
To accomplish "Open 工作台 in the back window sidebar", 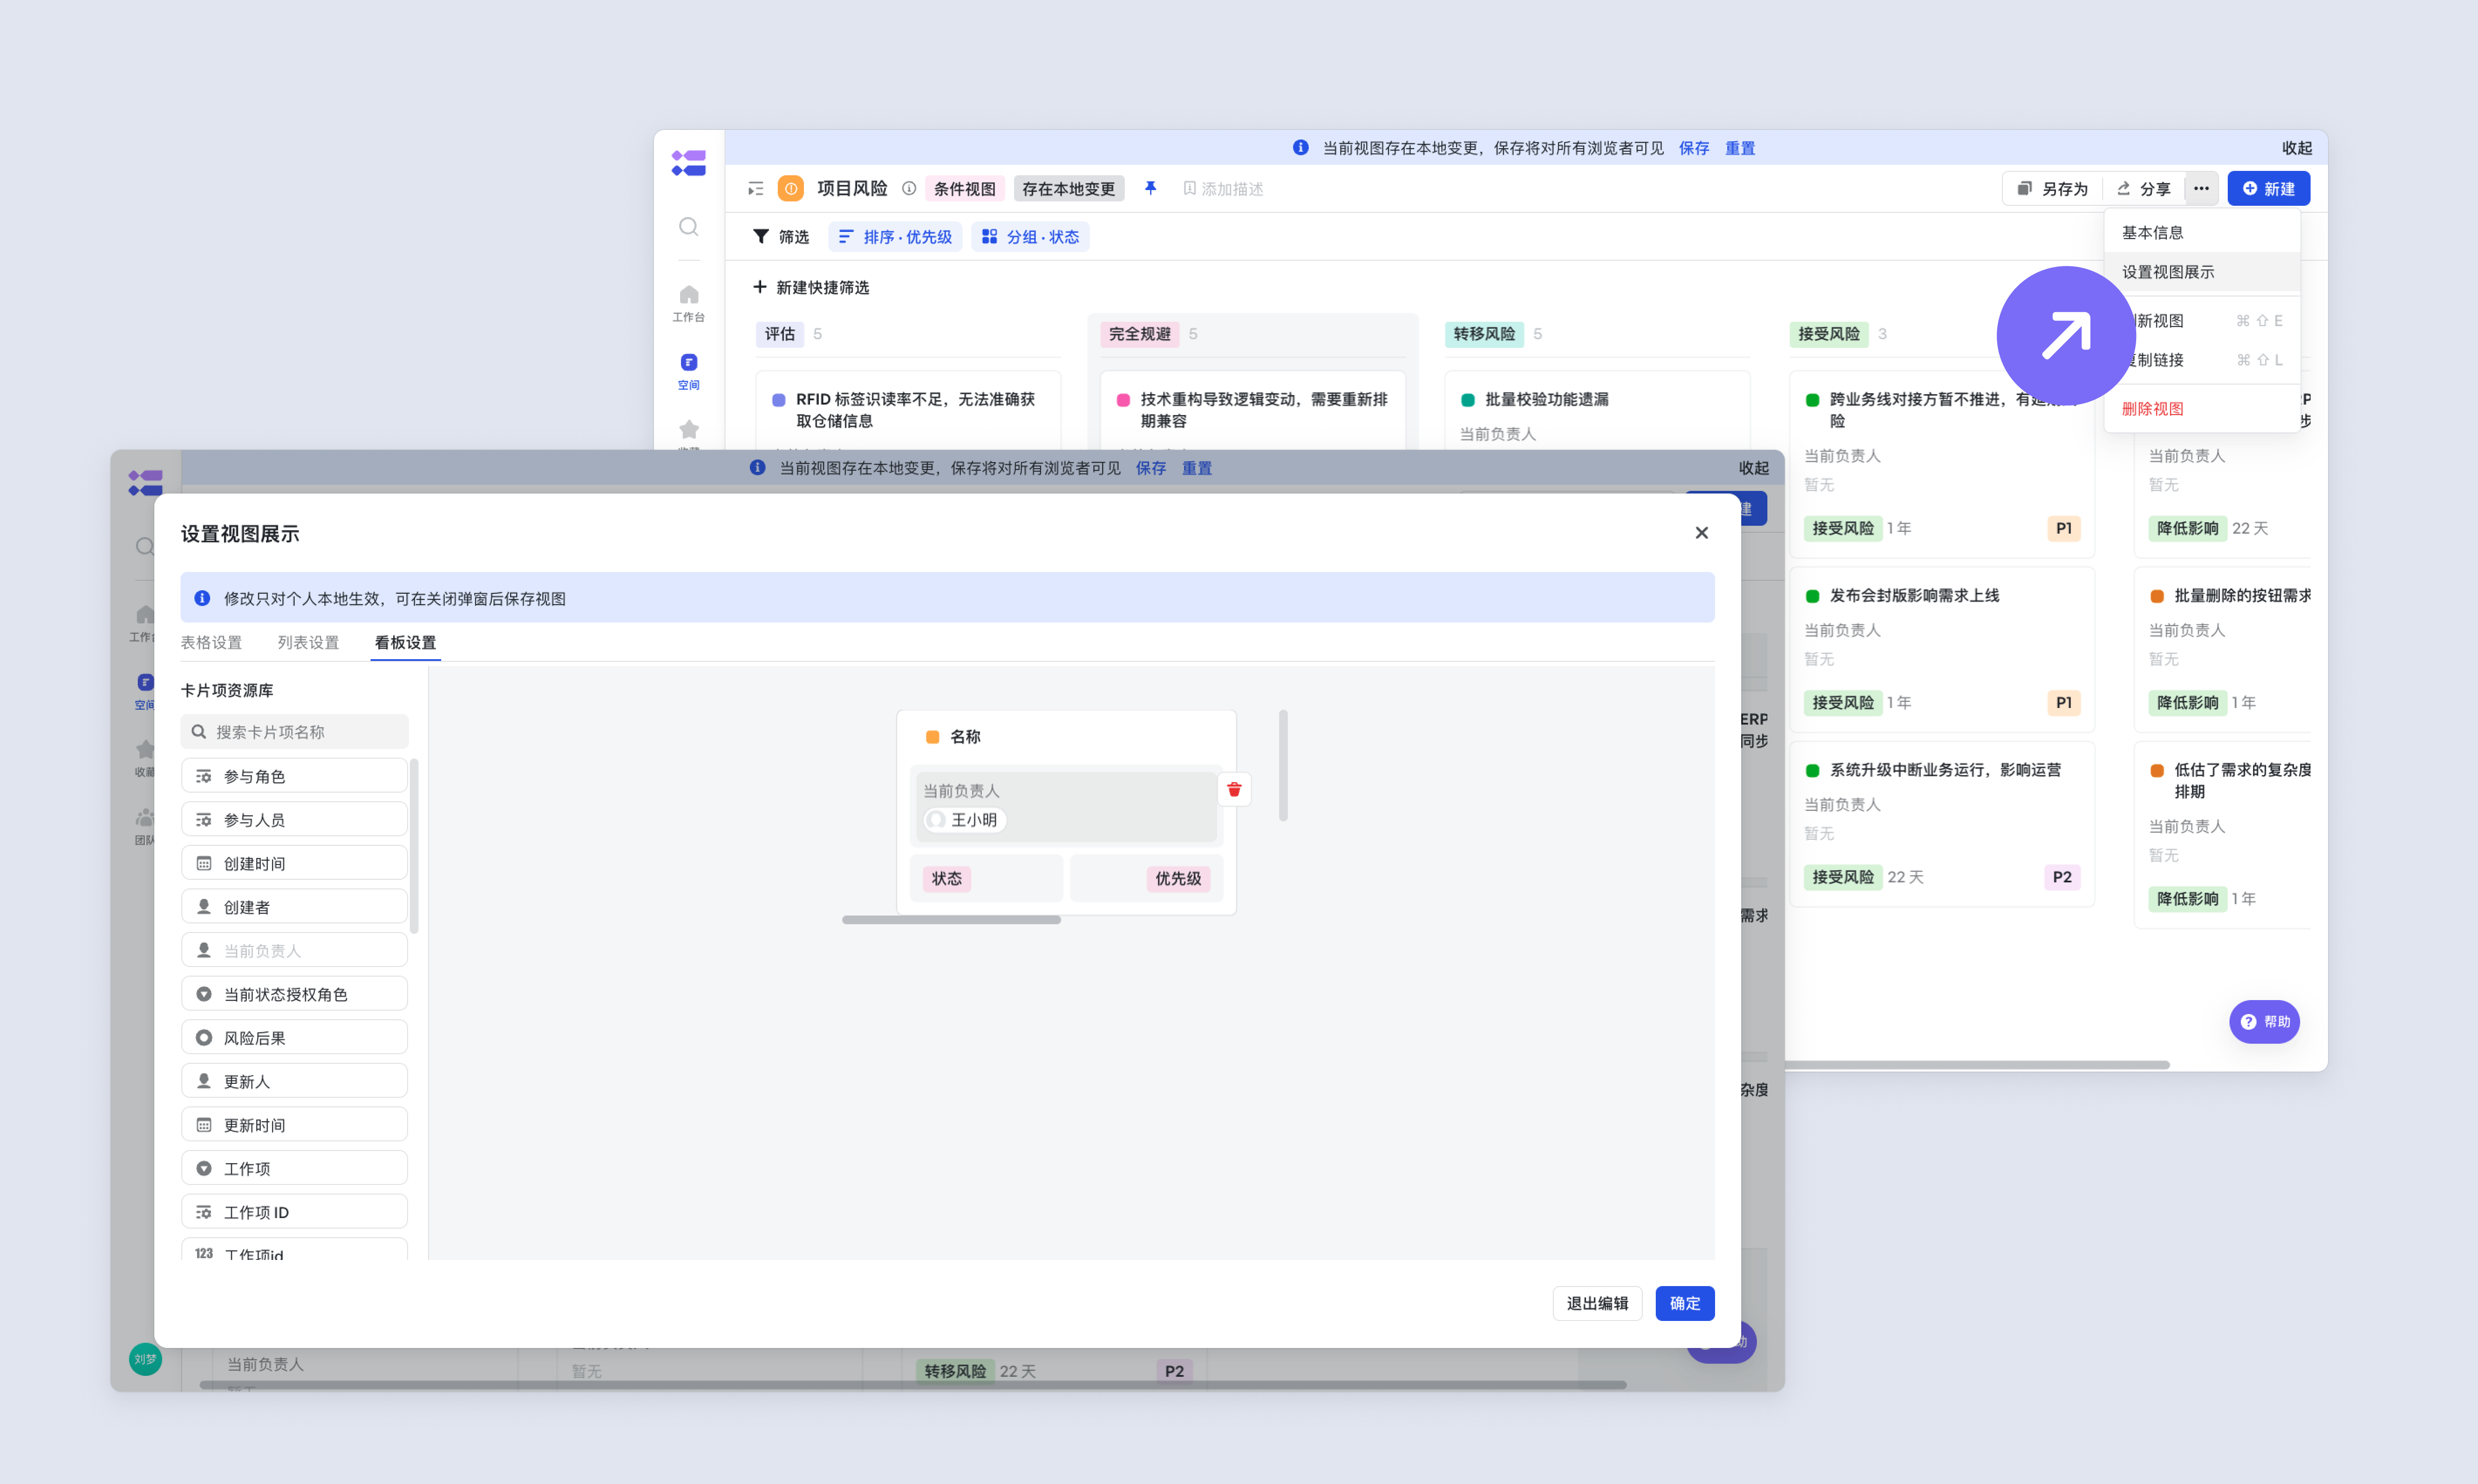I will (x=689, y=303).
